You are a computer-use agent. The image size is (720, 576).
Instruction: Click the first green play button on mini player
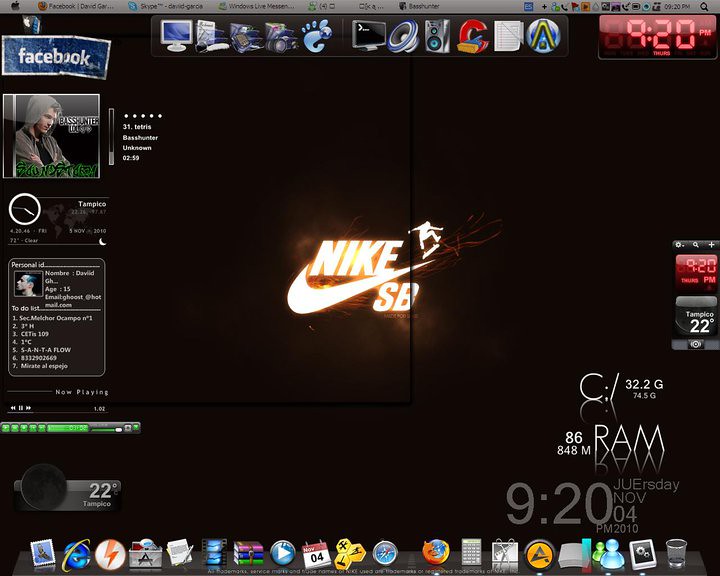(6, 428)
